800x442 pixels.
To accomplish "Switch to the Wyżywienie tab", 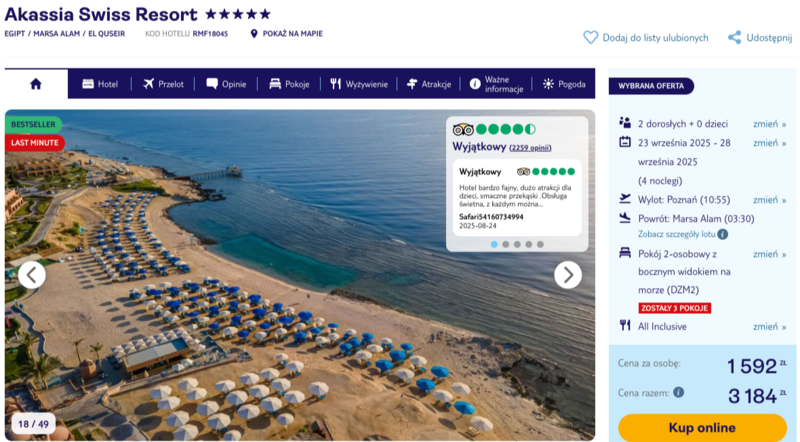I will coord(358,84).
